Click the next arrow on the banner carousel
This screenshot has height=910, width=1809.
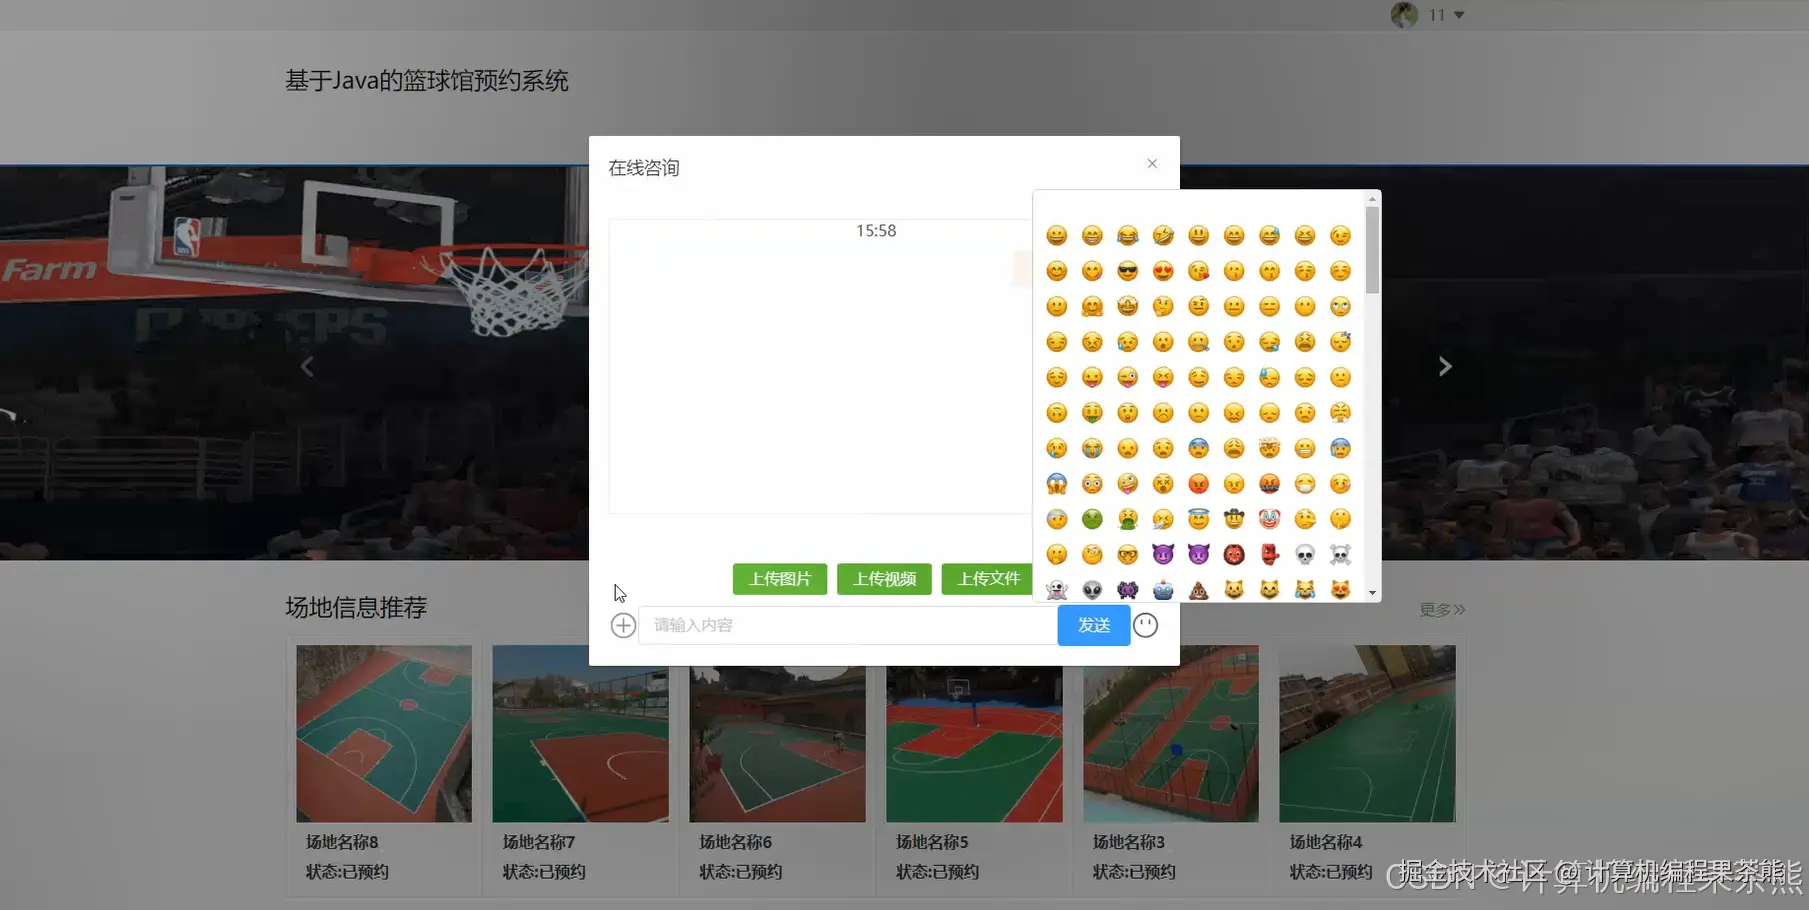(x=1445, y=366)
